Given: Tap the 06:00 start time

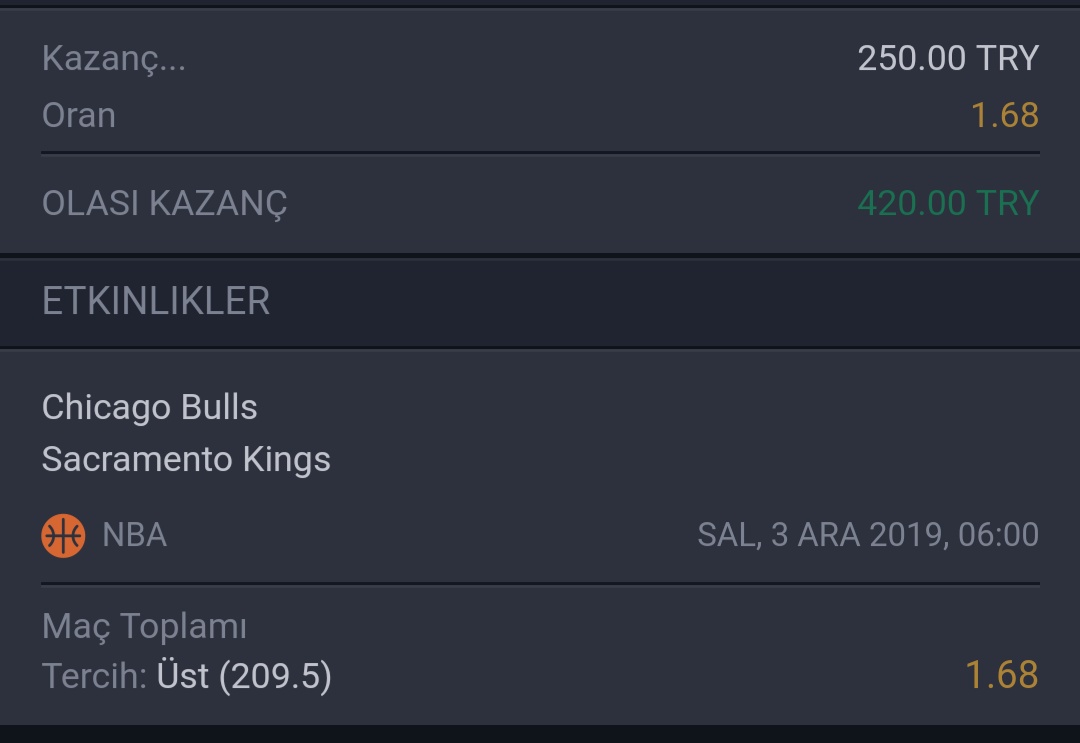Looking at the screenshot, I should pos(998,535).
